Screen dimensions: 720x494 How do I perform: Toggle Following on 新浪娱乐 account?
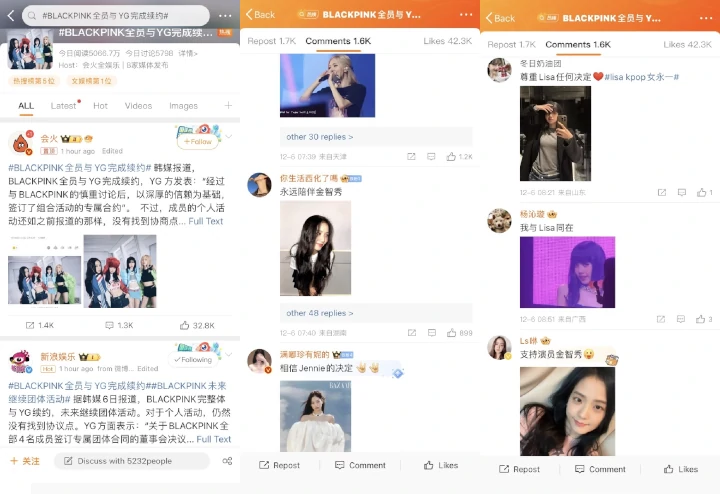pos(193,359)
